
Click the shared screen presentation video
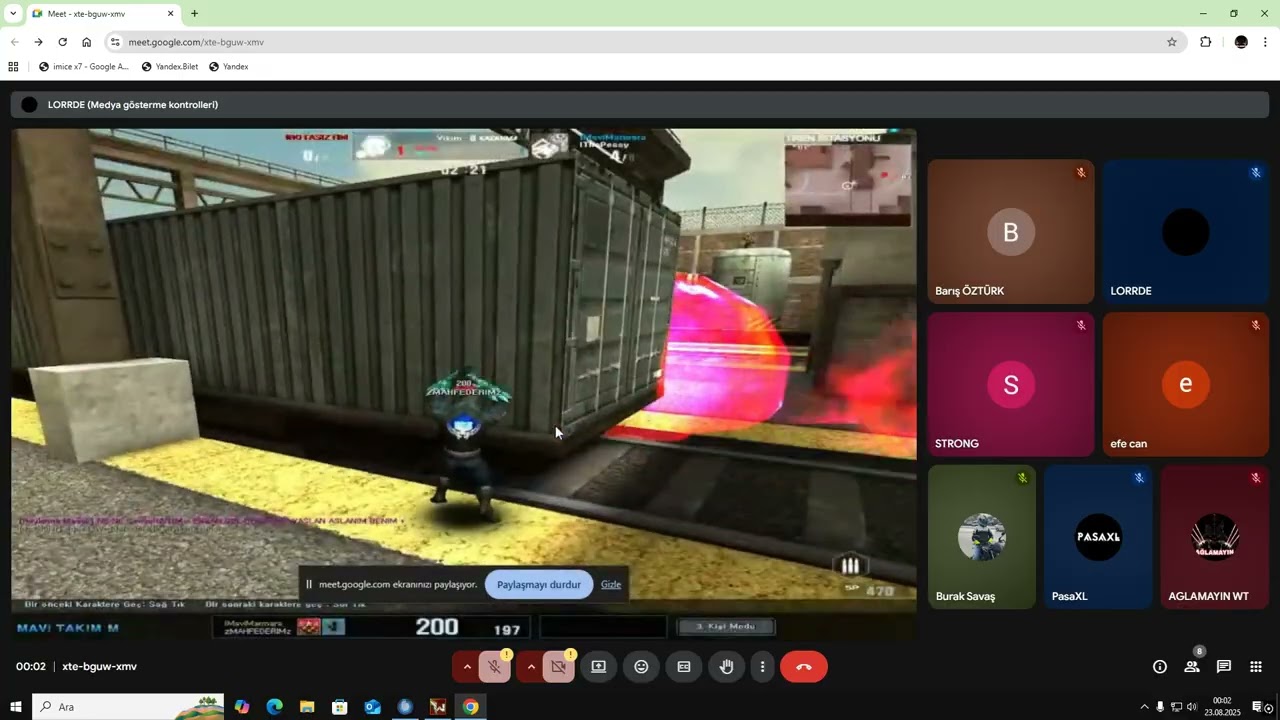[464, 384]
